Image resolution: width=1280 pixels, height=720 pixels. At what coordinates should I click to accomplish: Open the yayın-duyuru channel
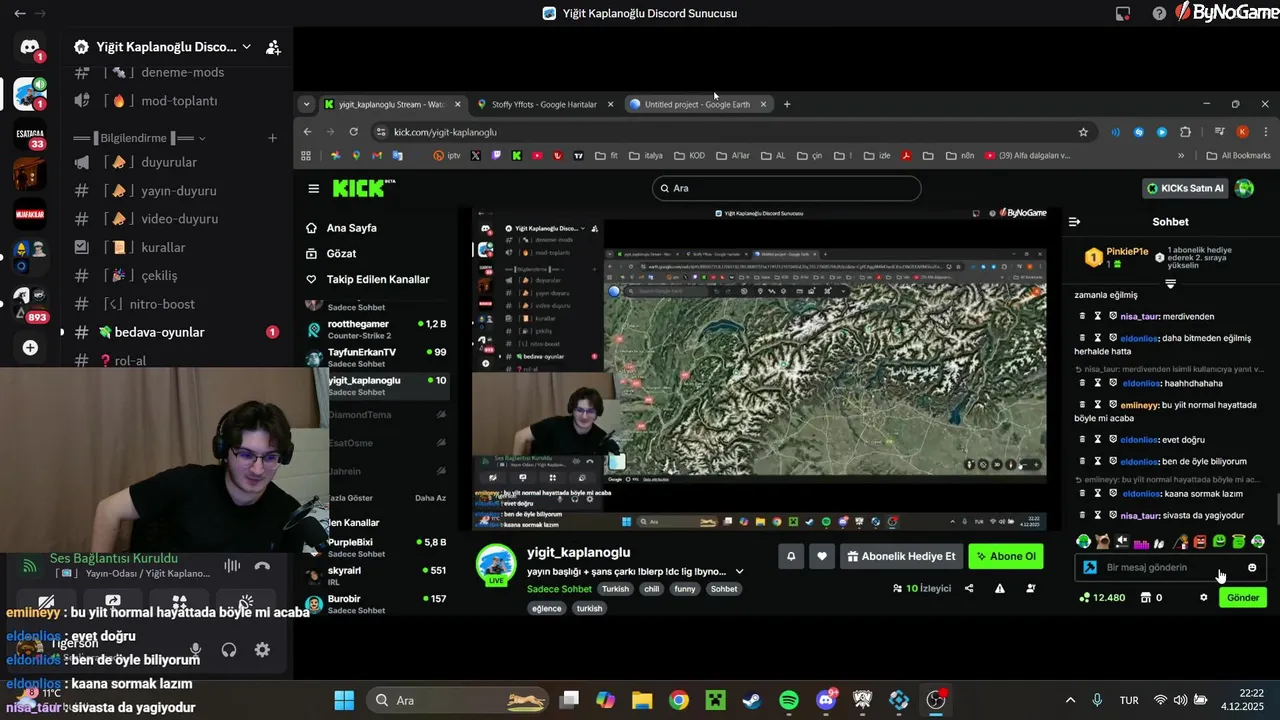[x=178, y=190]
